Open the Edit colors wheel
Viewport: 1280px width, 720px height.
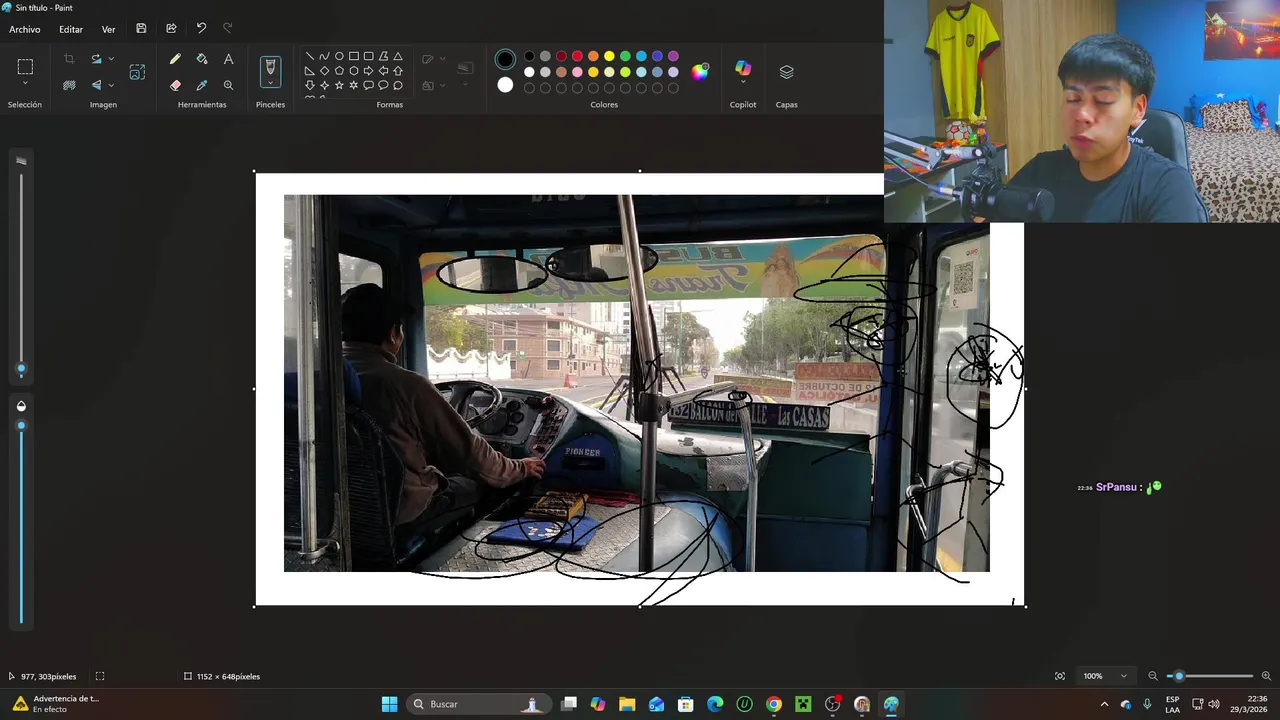click(700, 71)
